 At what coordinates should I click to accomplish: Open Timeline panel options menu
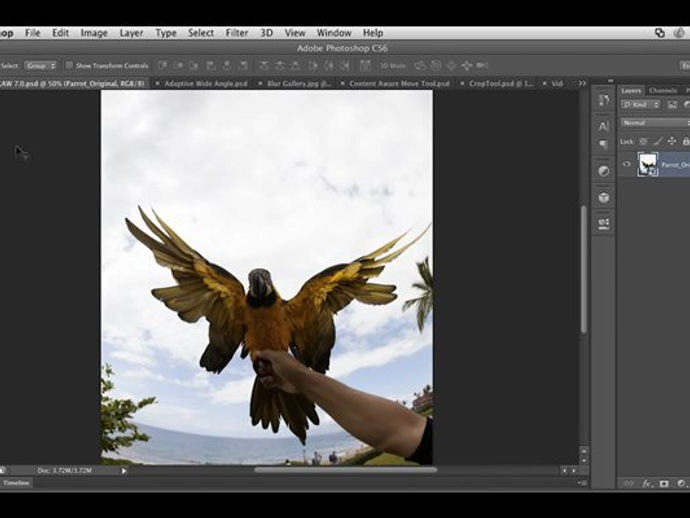582,483
